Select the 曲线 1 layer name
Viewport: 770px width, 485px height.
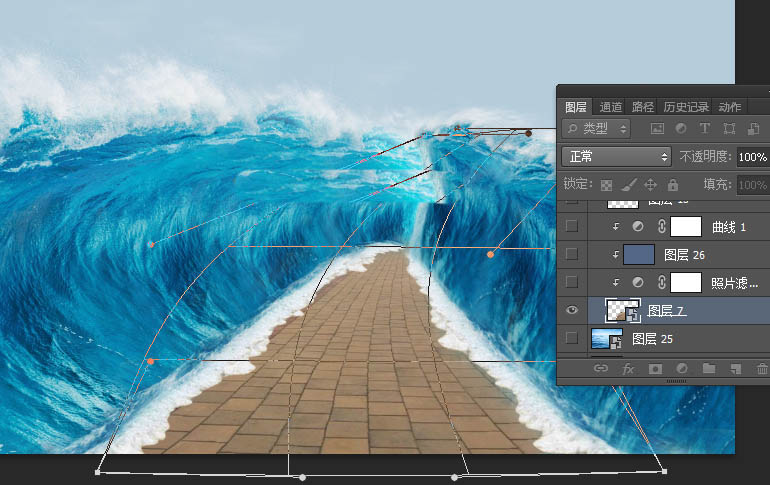click(x=729, y=227)
